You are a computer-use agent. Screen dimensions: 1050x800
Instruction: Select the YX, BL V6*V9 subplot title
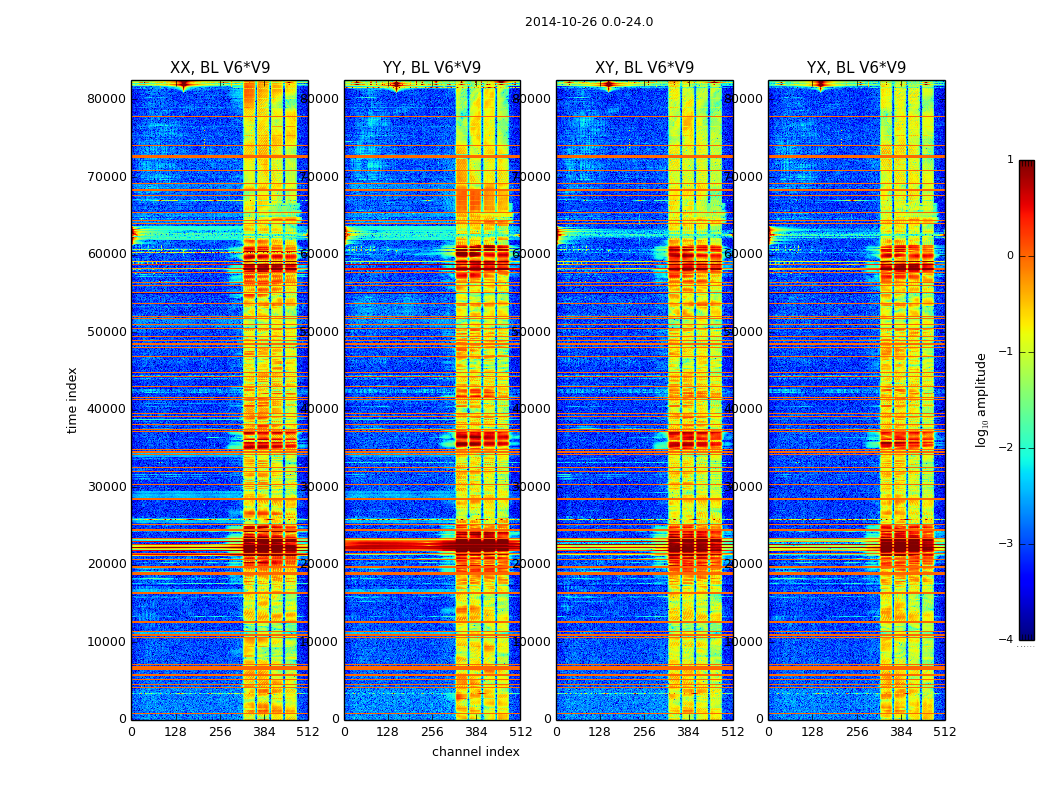856,68
